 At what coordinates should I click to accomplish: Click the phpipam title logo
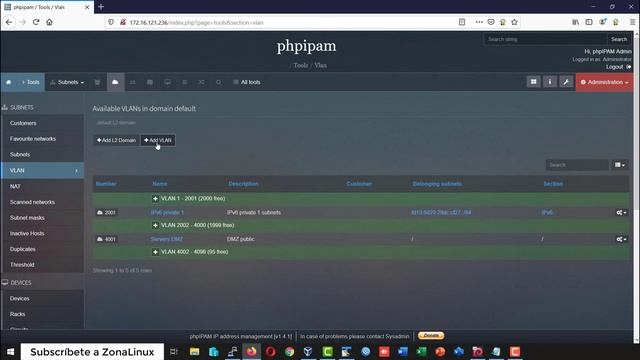pos(307,46)
